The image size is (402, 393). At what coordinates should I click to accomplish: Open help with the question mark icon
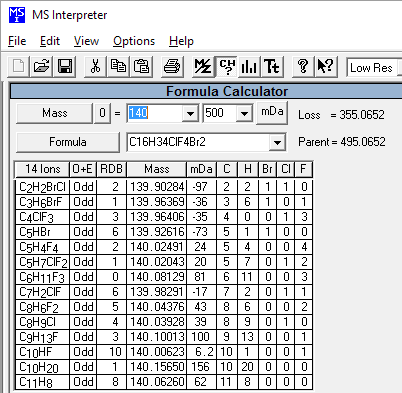pyautogui.click(x=303, y=66)
